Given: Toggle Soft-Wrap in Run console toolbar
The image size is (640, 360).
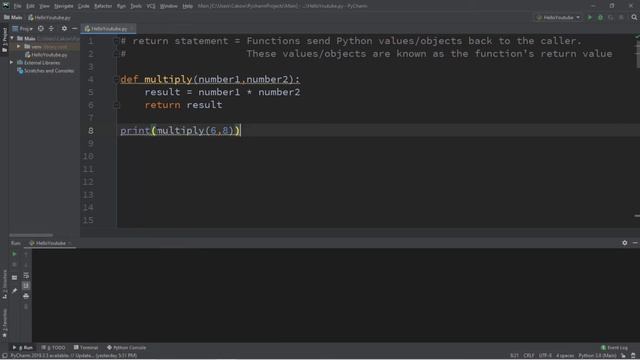Looking at the screenshot, I should click(26, 276).
